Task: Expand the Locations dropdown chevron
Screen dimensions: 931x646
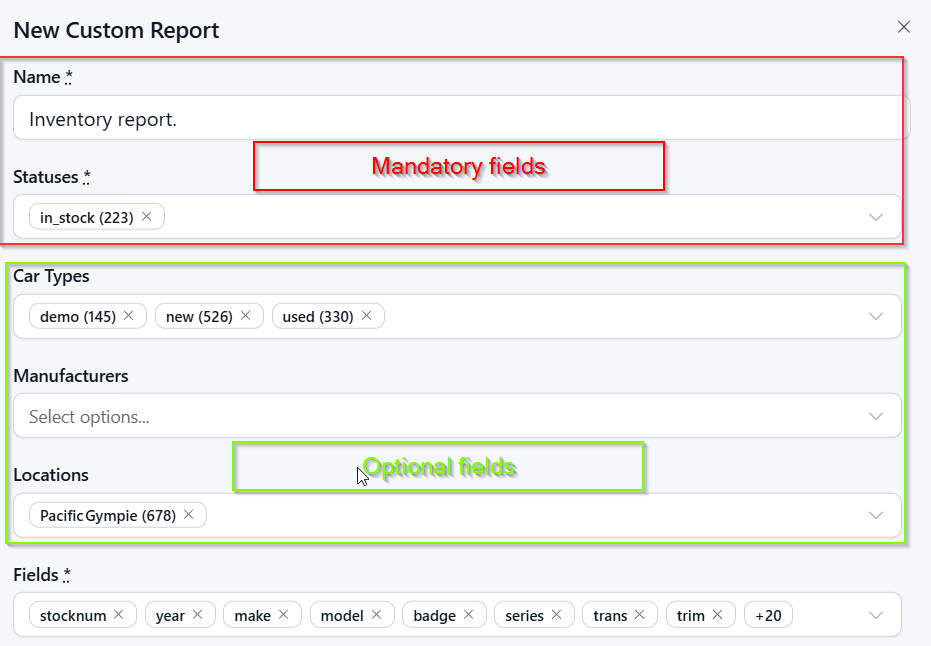Action: coord(876,515)
